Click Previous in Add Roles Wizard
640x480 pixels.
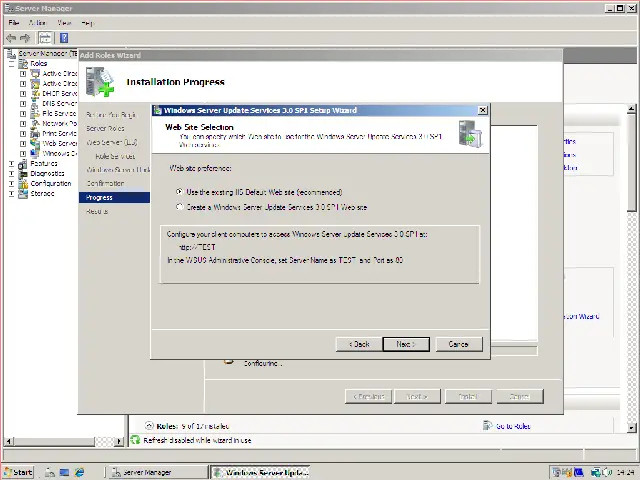click(368, 396)
